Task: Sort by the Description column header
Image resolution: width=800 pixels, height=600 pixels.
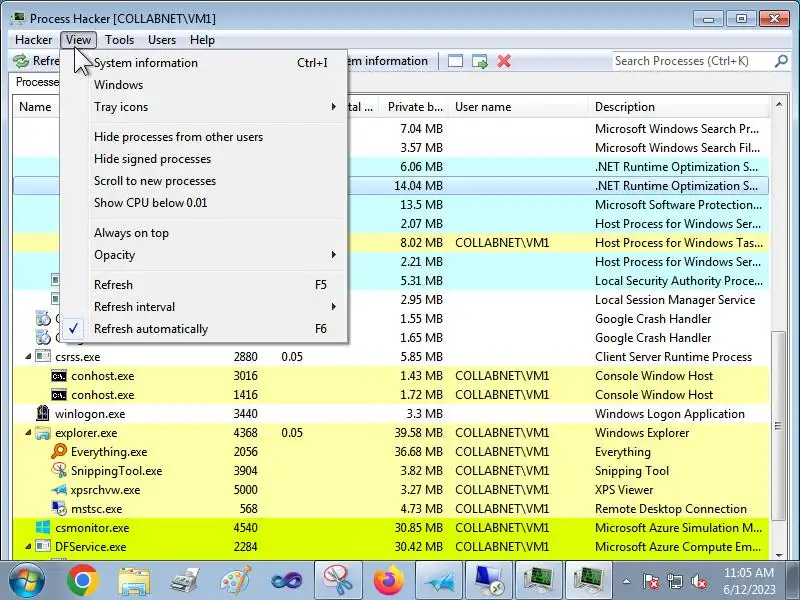Action: pyautogui.click(x=679, y=107)
